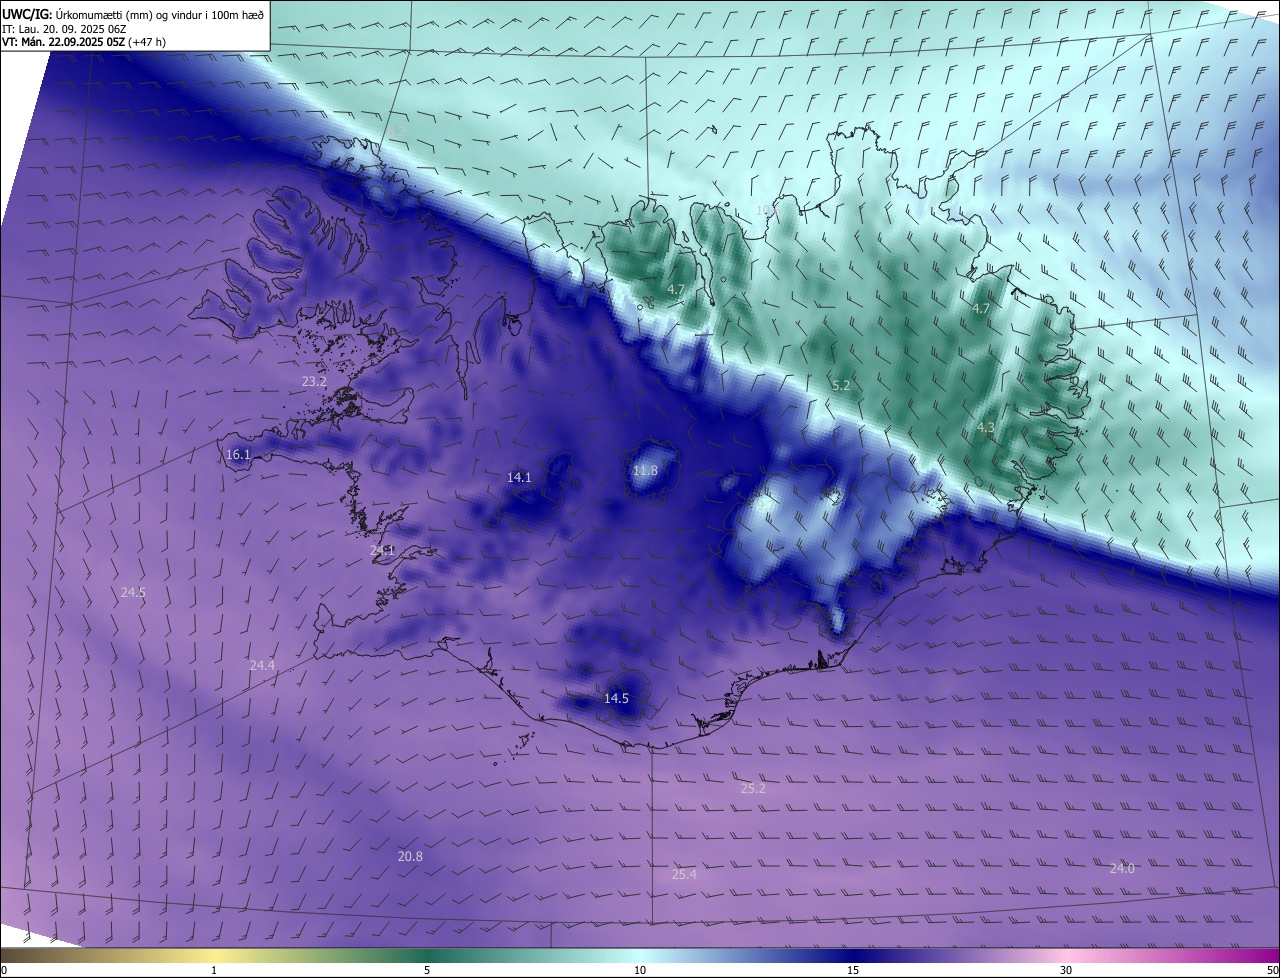Click the 16.1 value label
The width and height of the screenshot is (1280, 978).
pyautogui.click(x=238, y=454)
